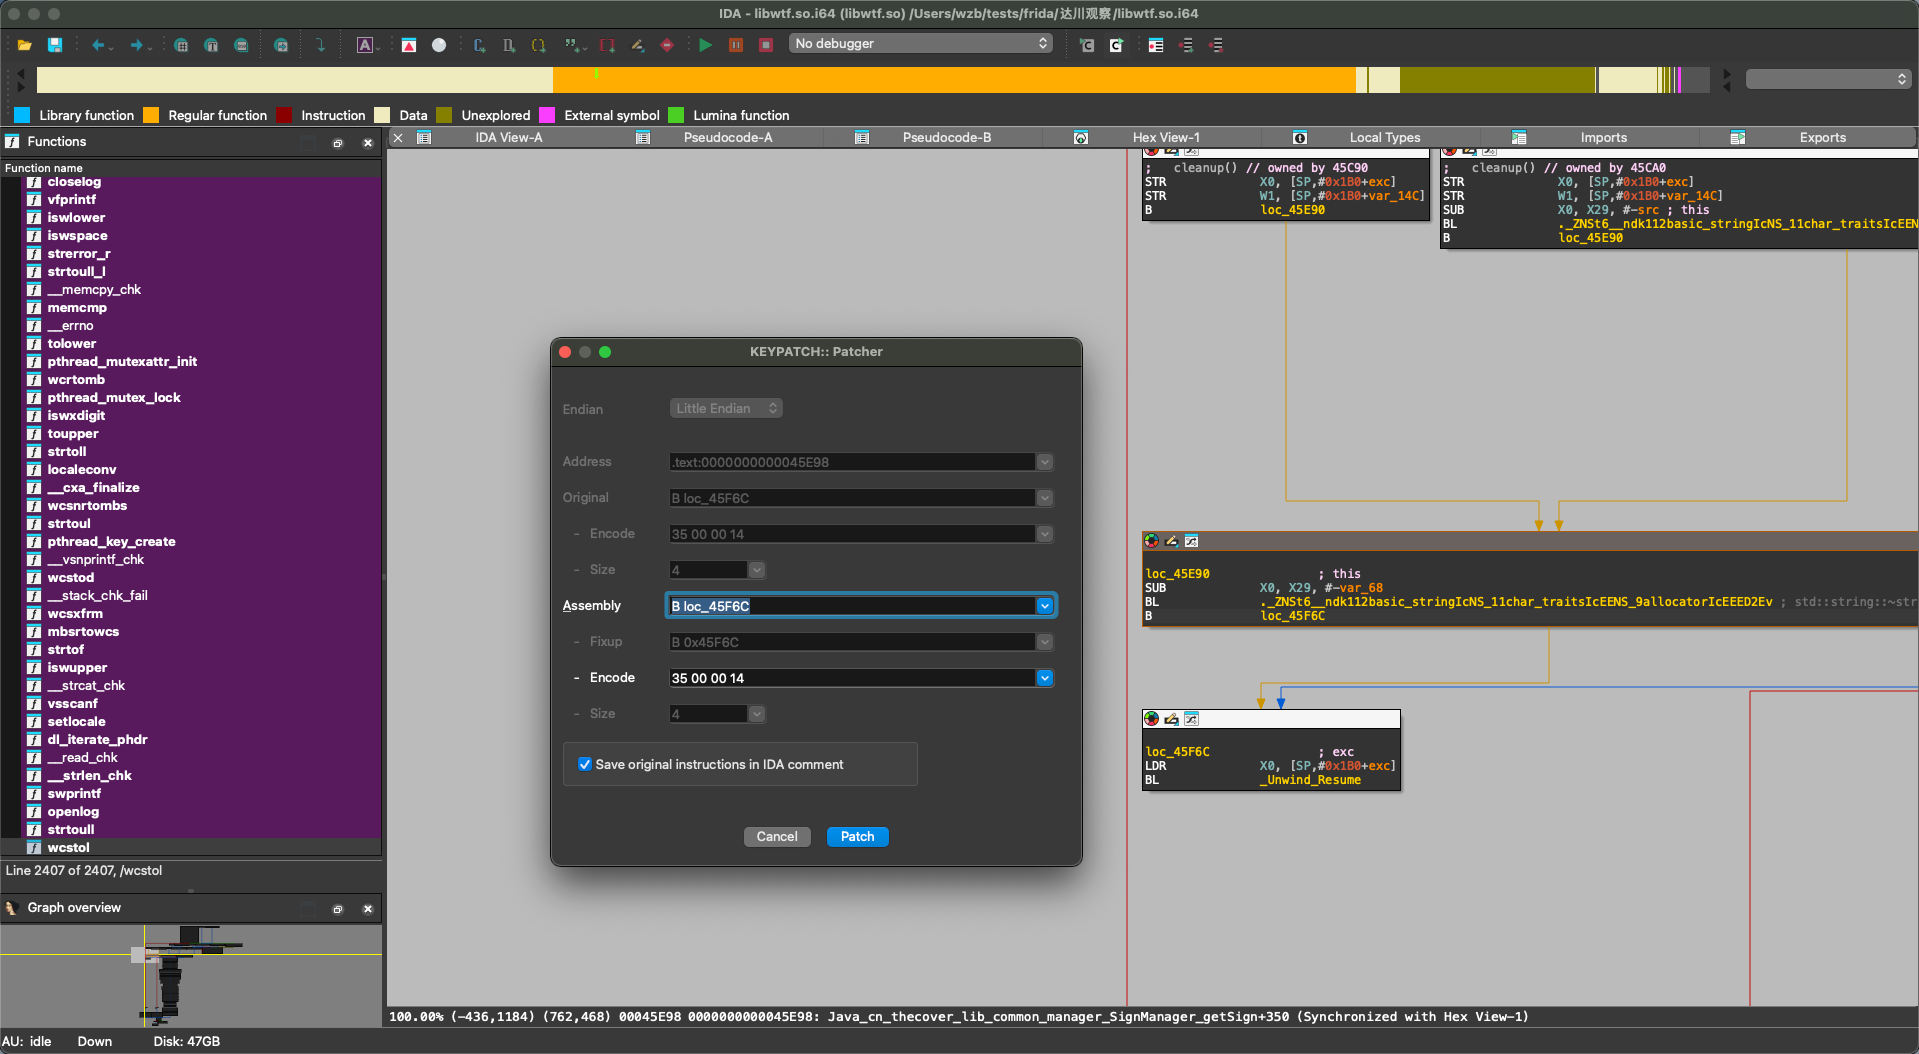Toggle Save original instructions in IDA comment
Image resolution: width=1919 pixels, height=1054 pixels.
(x=585, y=765)
